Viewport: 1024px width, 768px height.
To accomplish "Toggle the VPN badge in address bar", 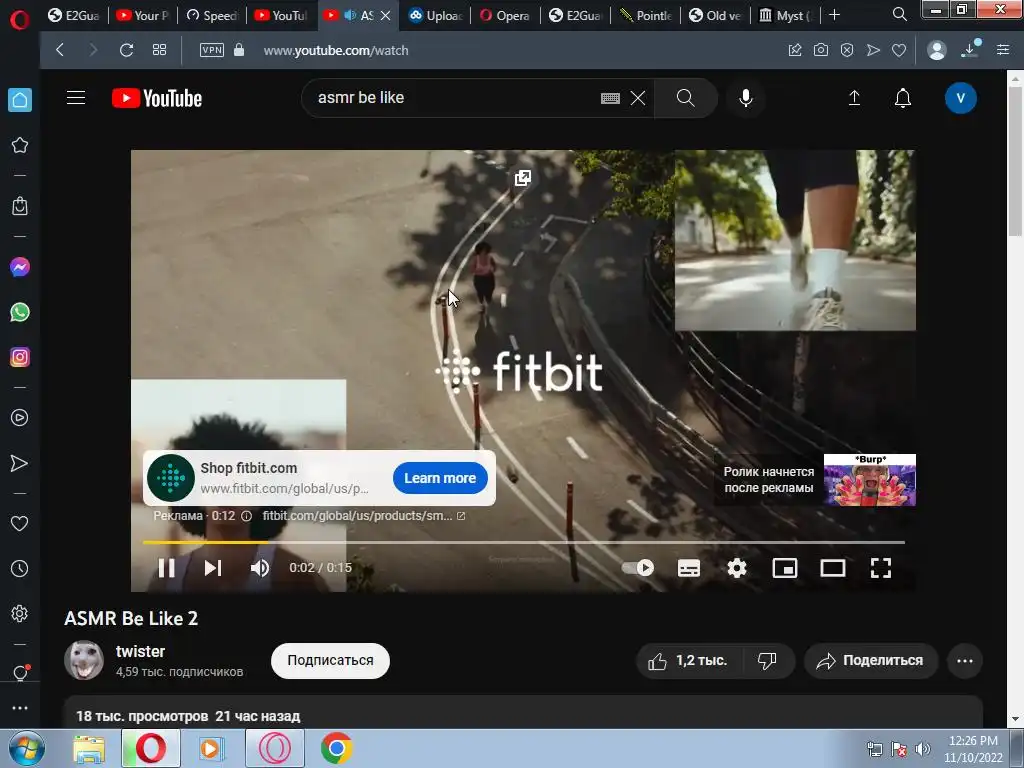I will (212, 50).
